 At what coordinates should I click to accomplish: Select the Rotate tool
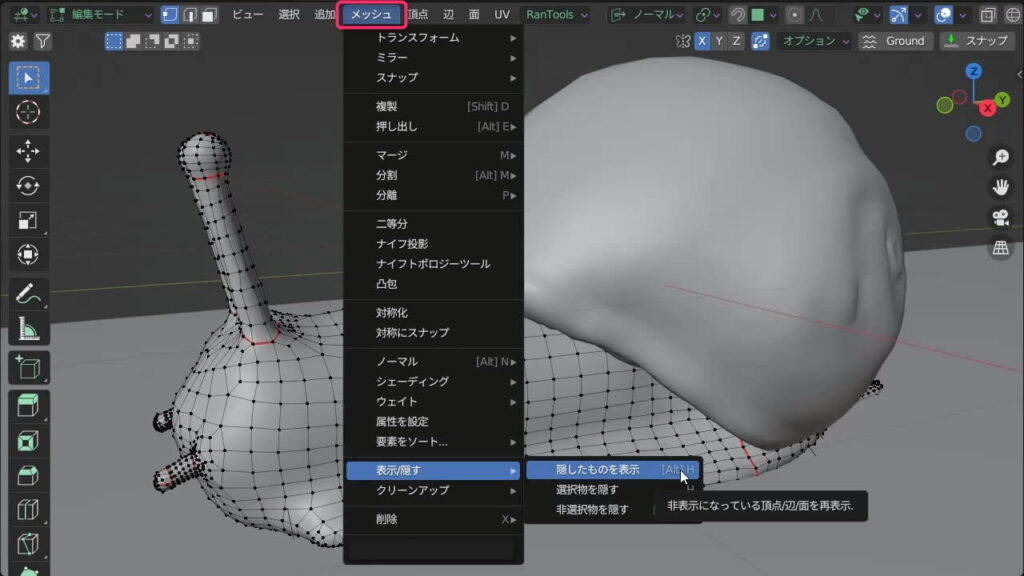pyautogui.click(x=28, y=186)
